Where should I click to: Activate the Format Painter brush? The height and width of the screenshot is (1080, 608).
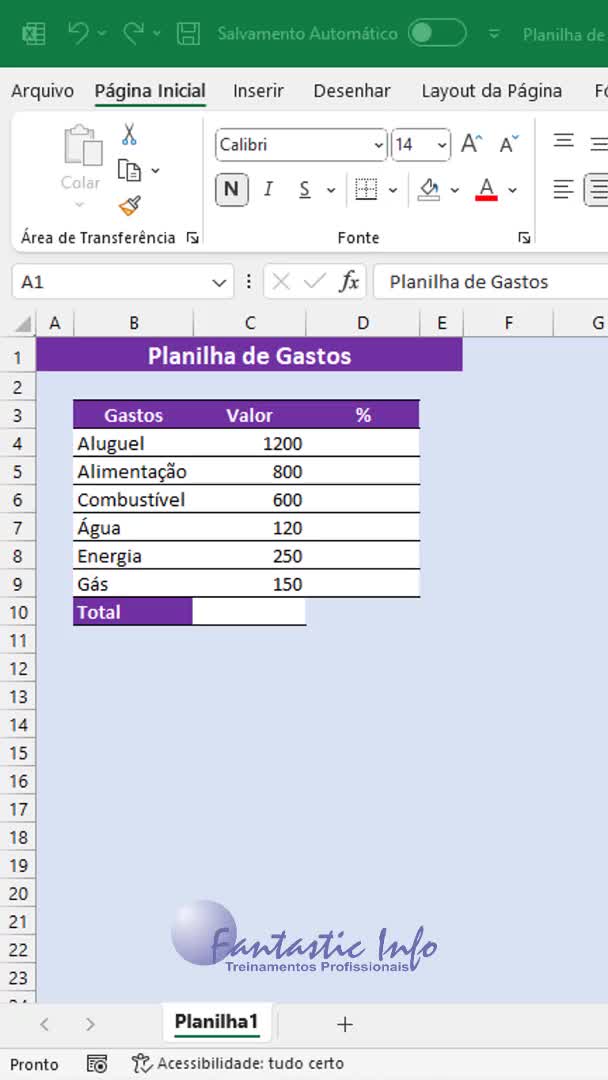pos(129,205)
